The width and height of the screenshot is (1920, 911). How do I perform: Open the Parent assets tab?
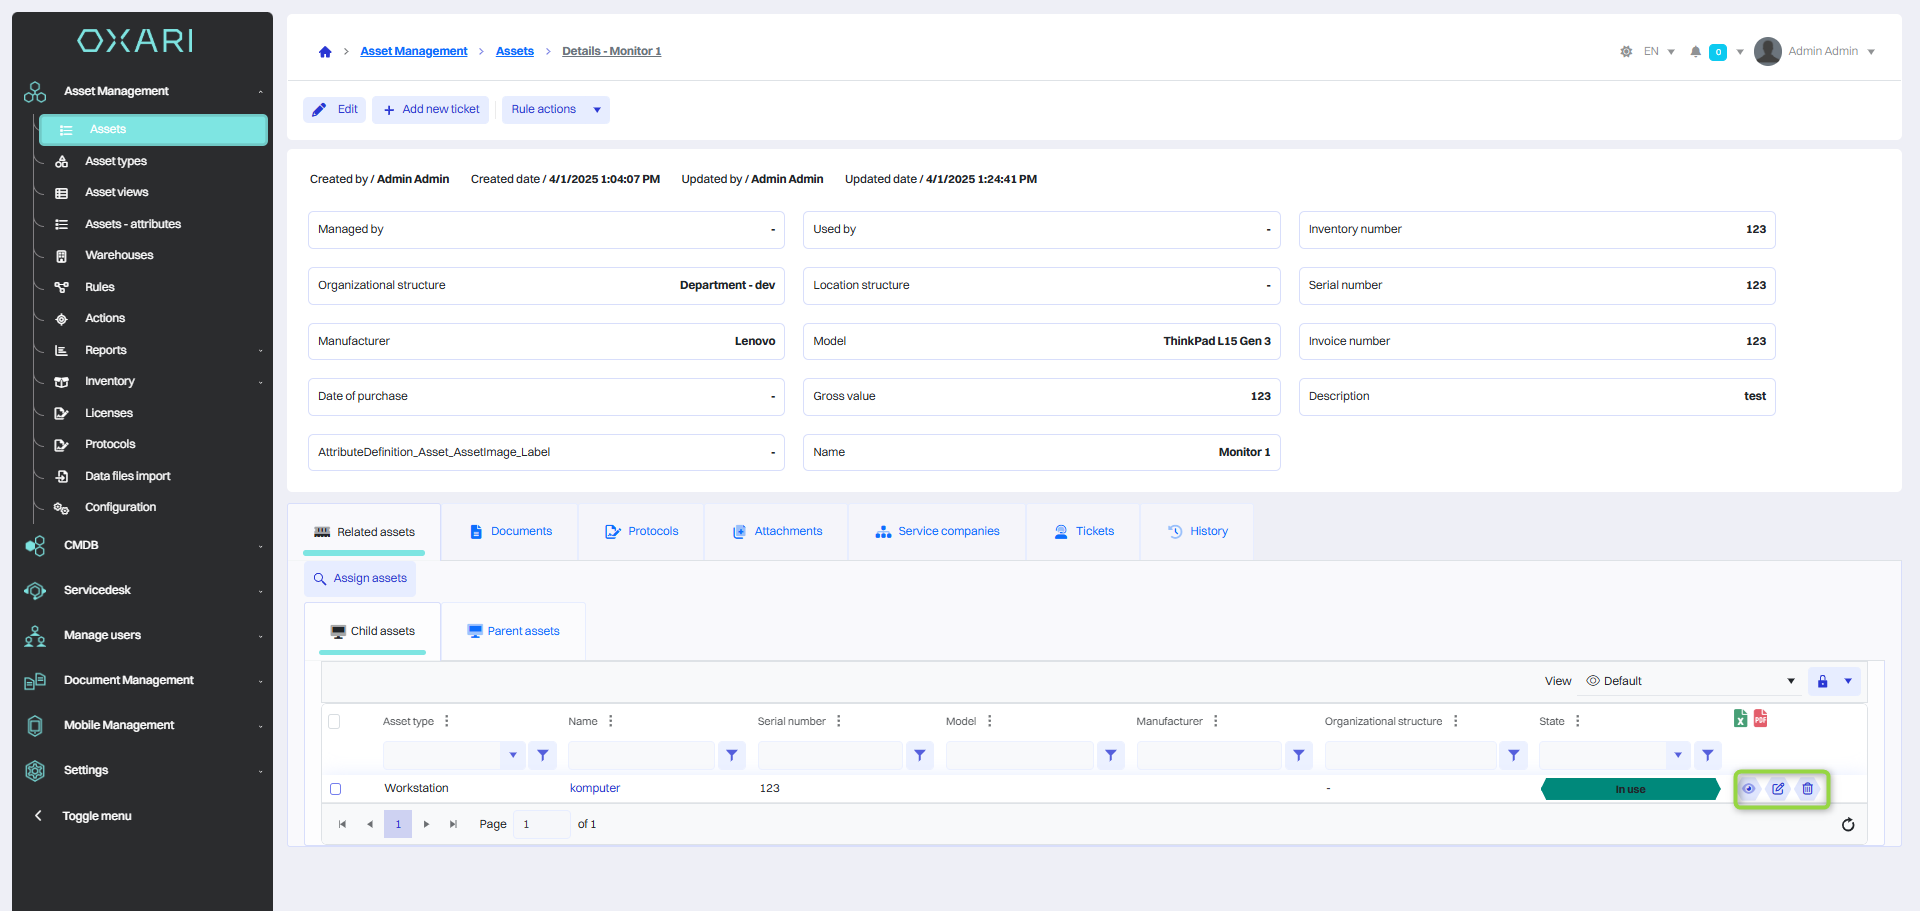513,632
